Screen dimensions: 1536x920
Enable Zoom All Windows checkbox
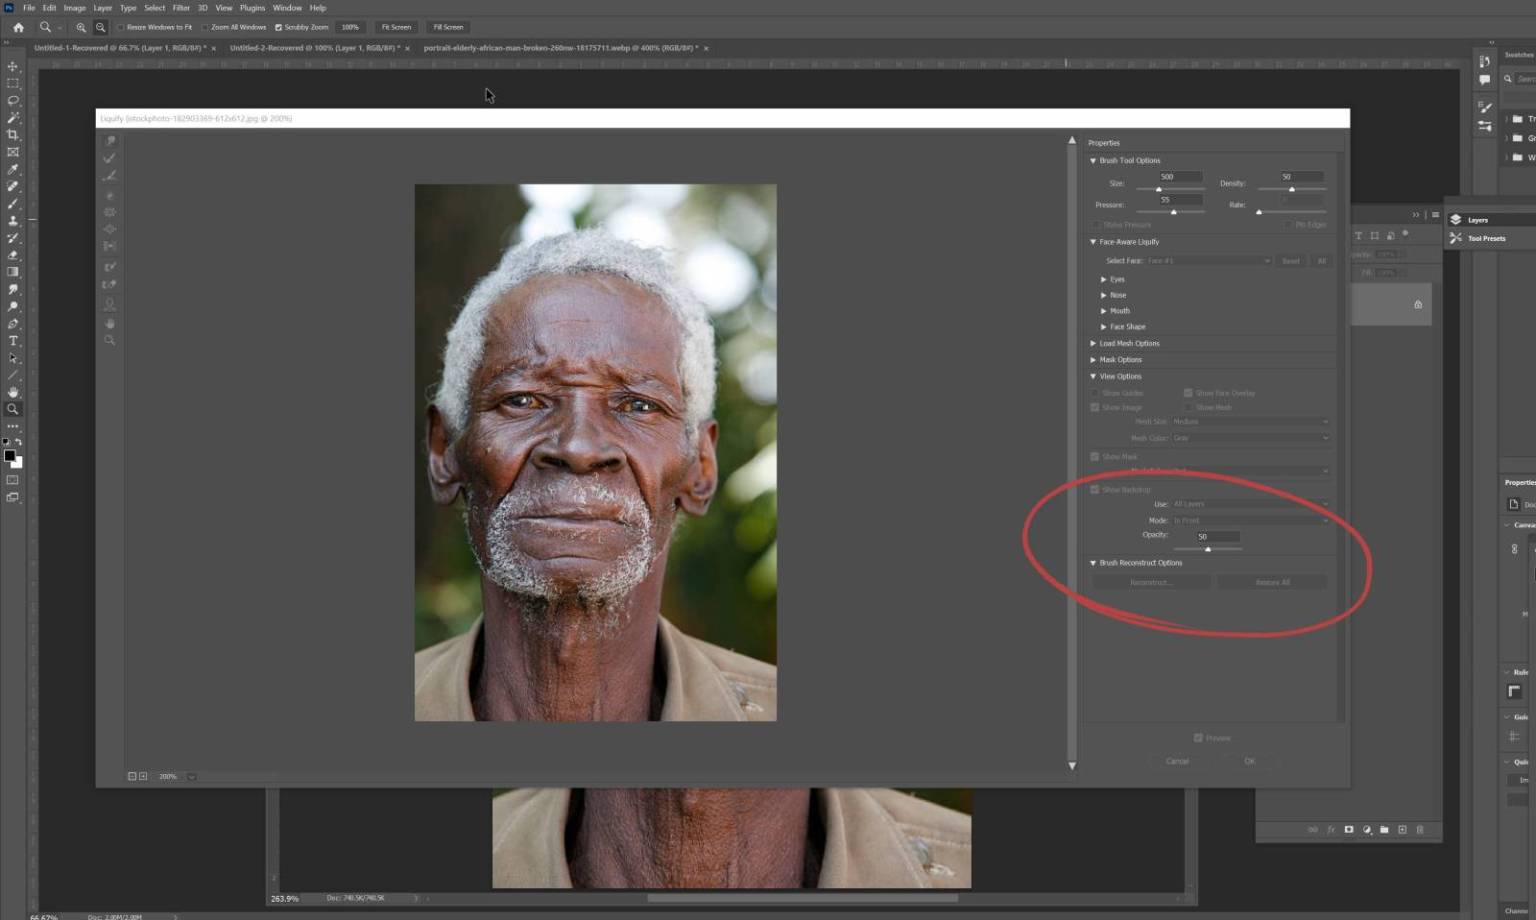pyautogui.click(x=205, y=27)
